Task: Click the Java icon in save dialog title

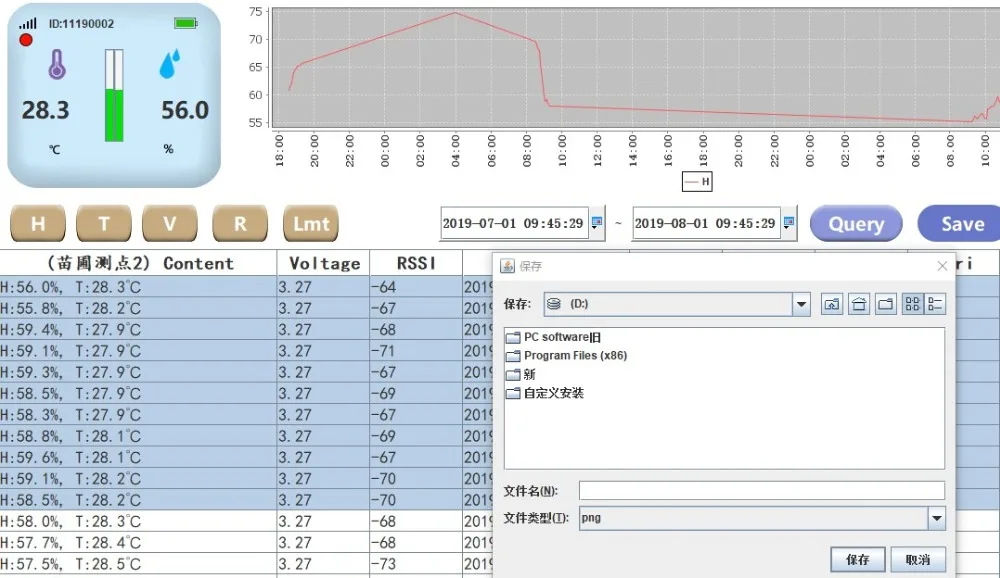Action: click(508, 266)
